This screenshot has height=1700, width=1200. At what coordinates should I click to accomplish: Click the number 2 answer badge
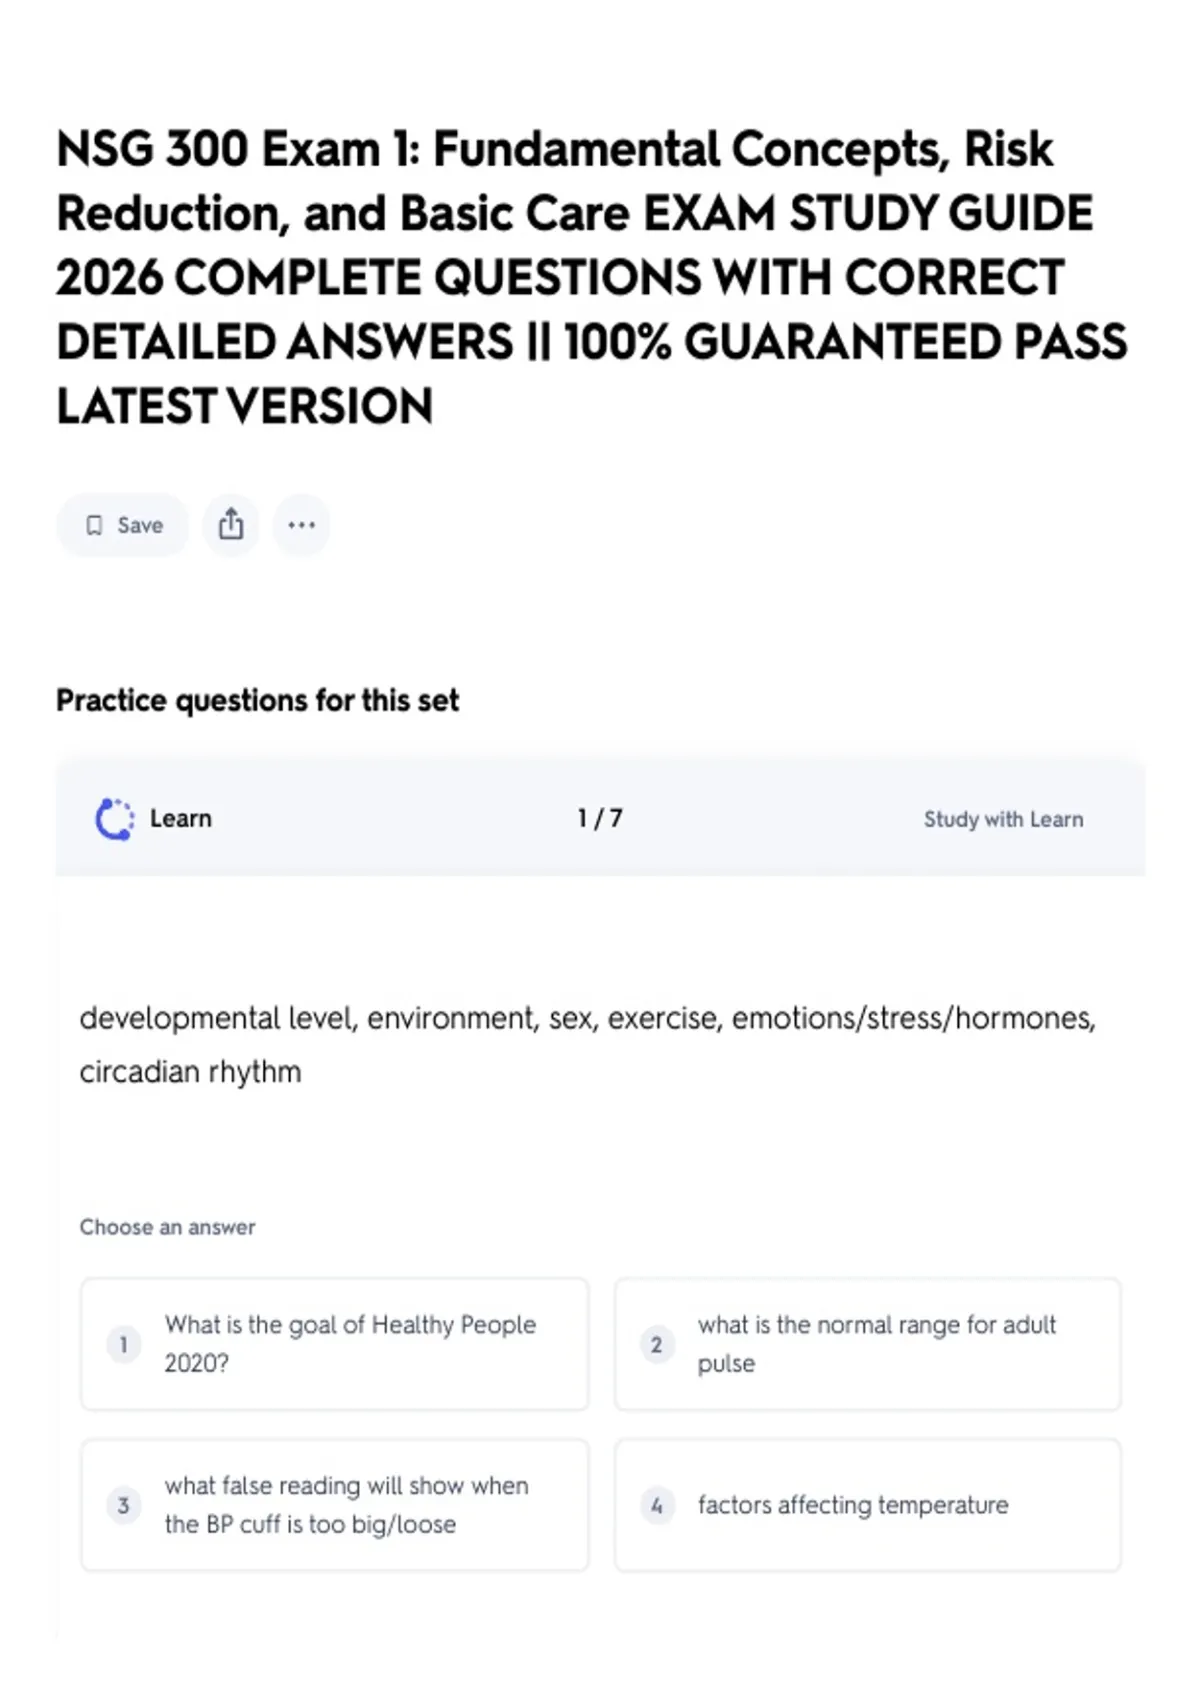(657, 1344)
